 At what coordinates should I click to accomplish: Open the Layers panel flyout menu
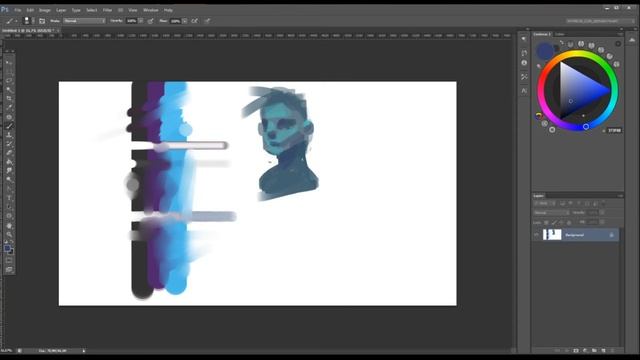pos(620,196)
